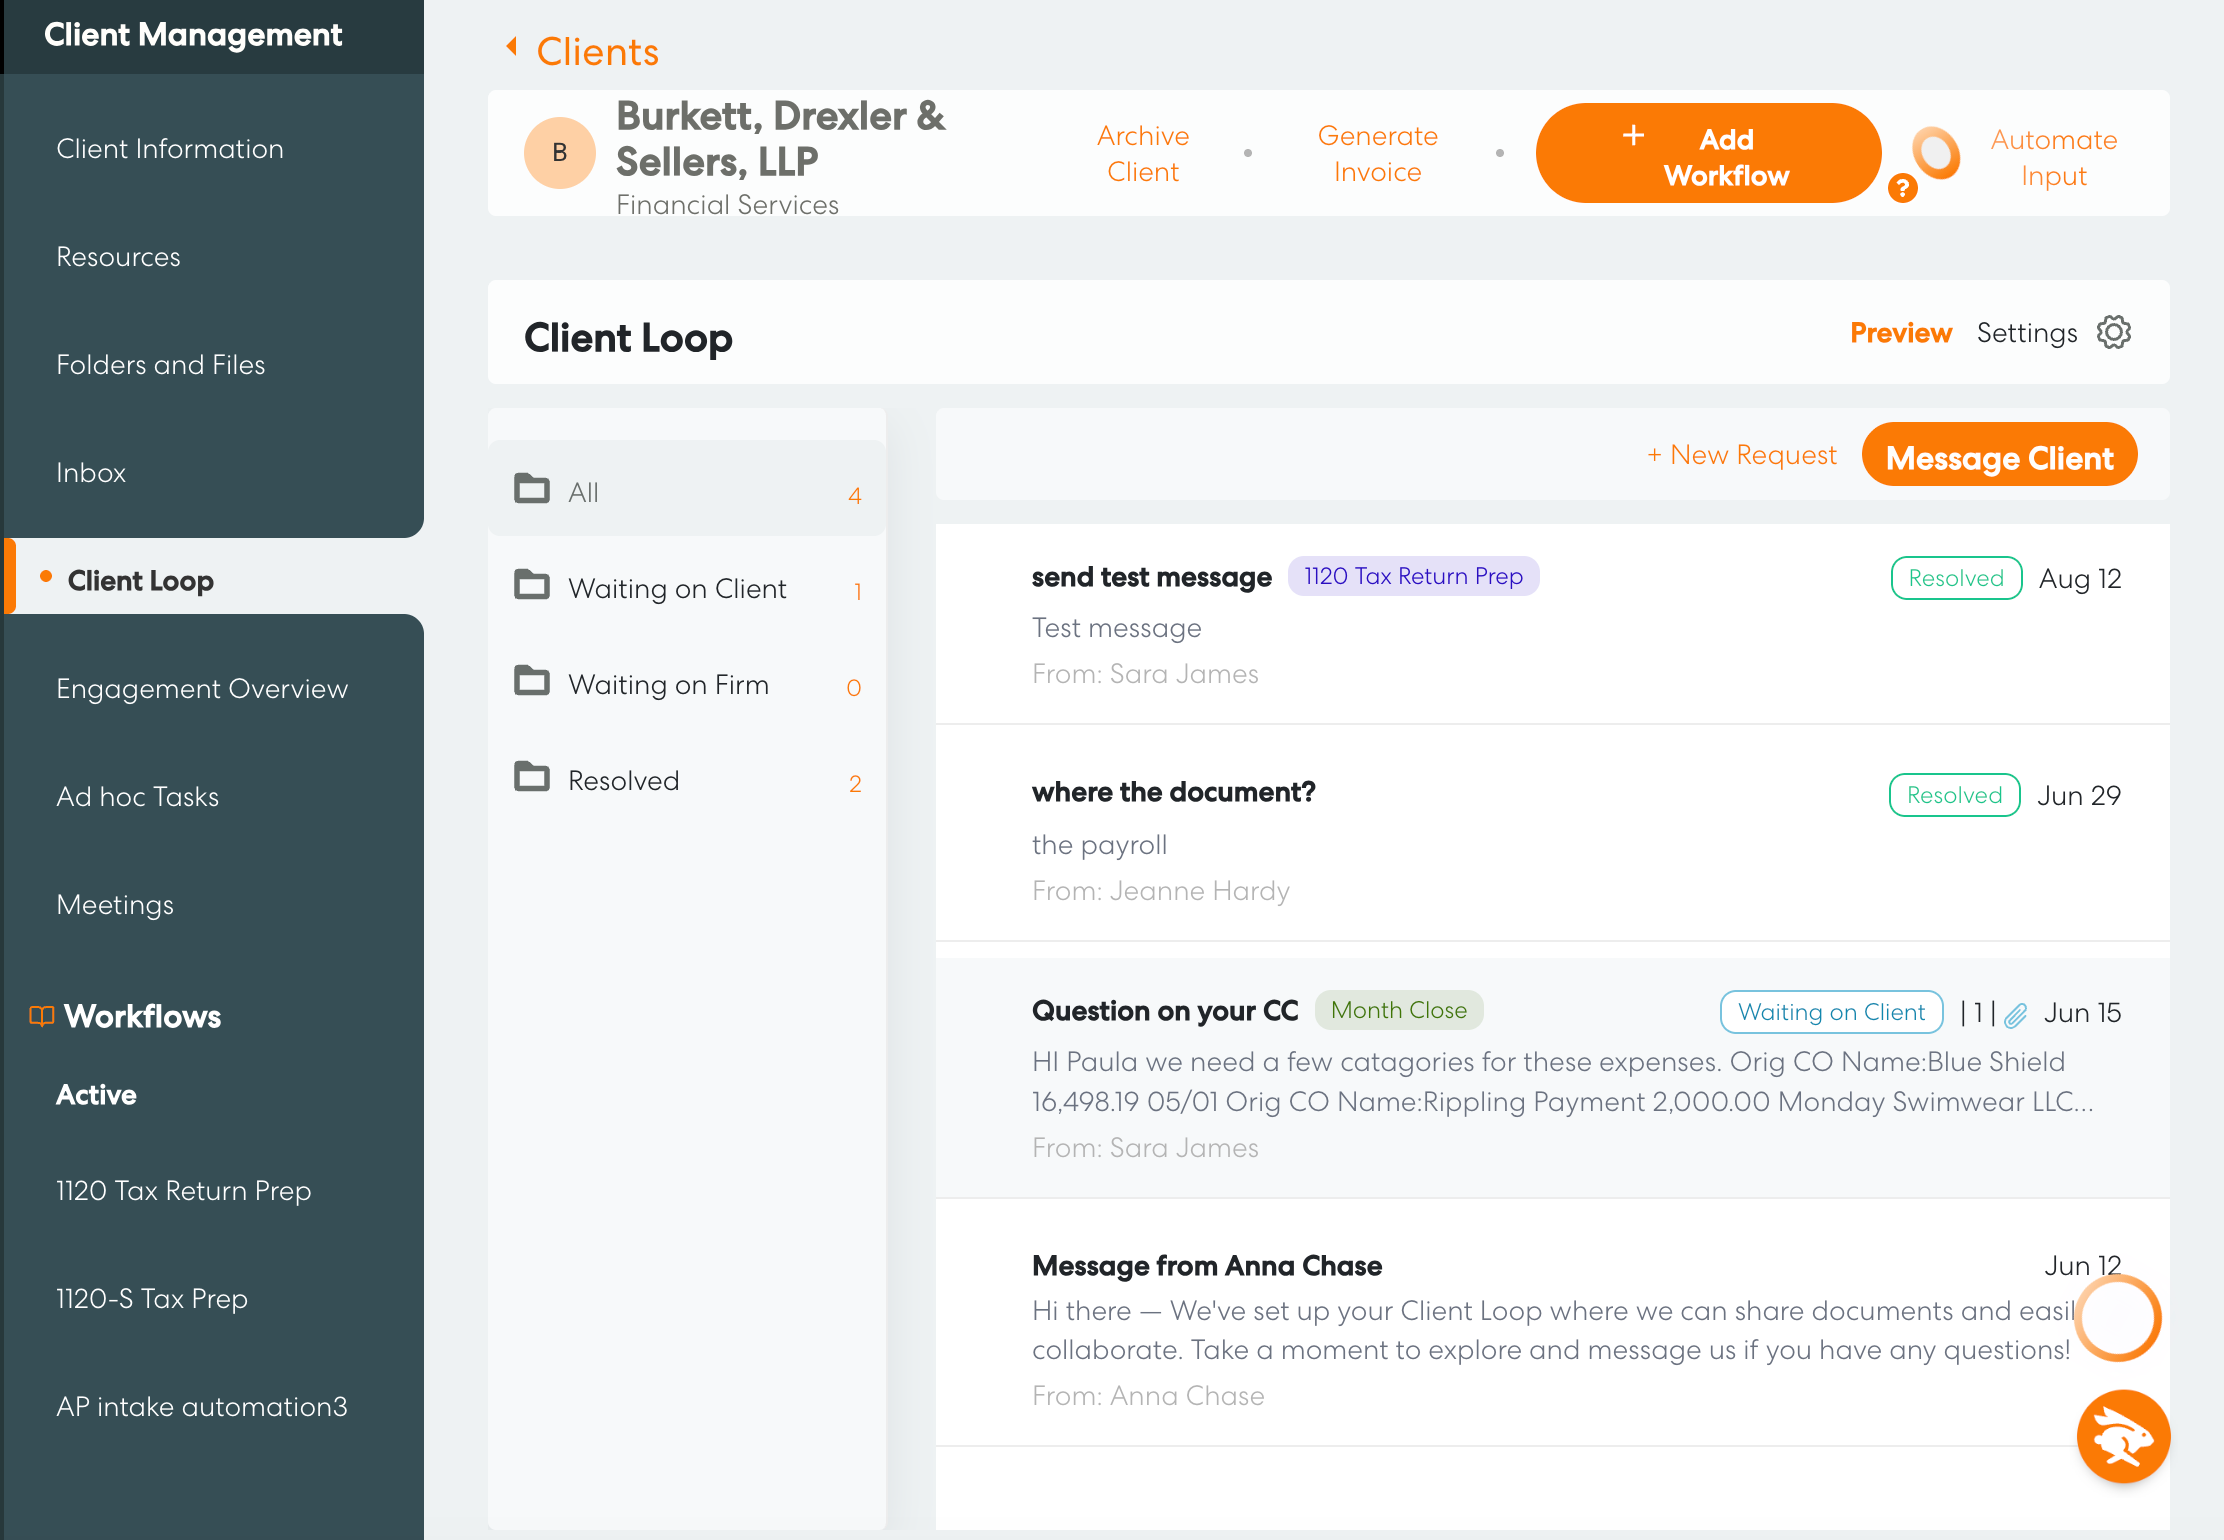
Task: Click the back arrow beside Clients
Action: (x=512, y=46)
